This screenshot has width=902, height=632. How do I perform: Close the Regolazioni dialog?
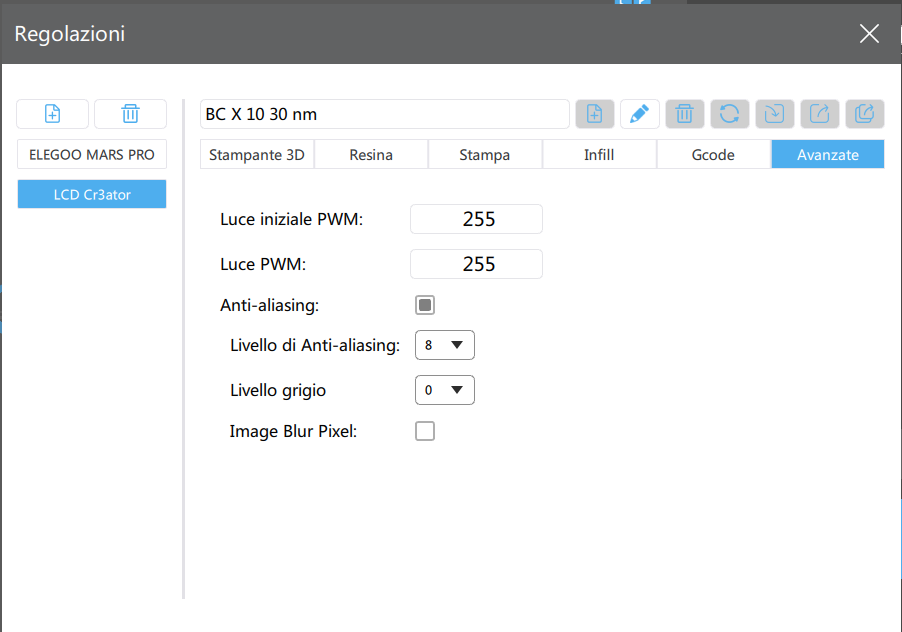[x=869, y=33]
